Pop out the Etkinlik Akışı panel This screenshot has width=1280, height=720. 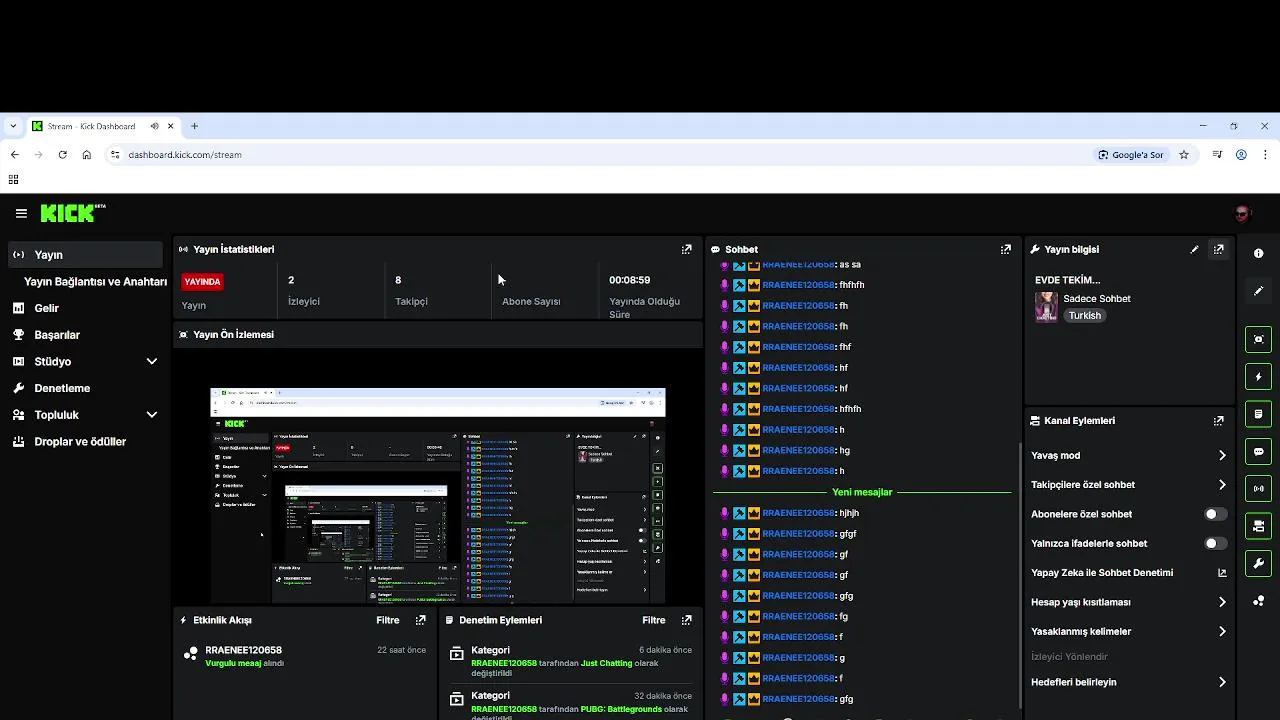(420, 620)
